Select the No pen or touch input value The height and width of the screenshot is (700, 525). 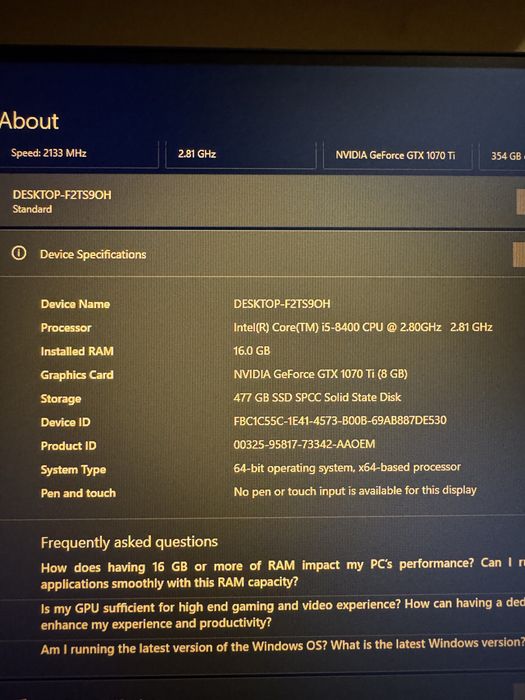[x=355, y=491]
